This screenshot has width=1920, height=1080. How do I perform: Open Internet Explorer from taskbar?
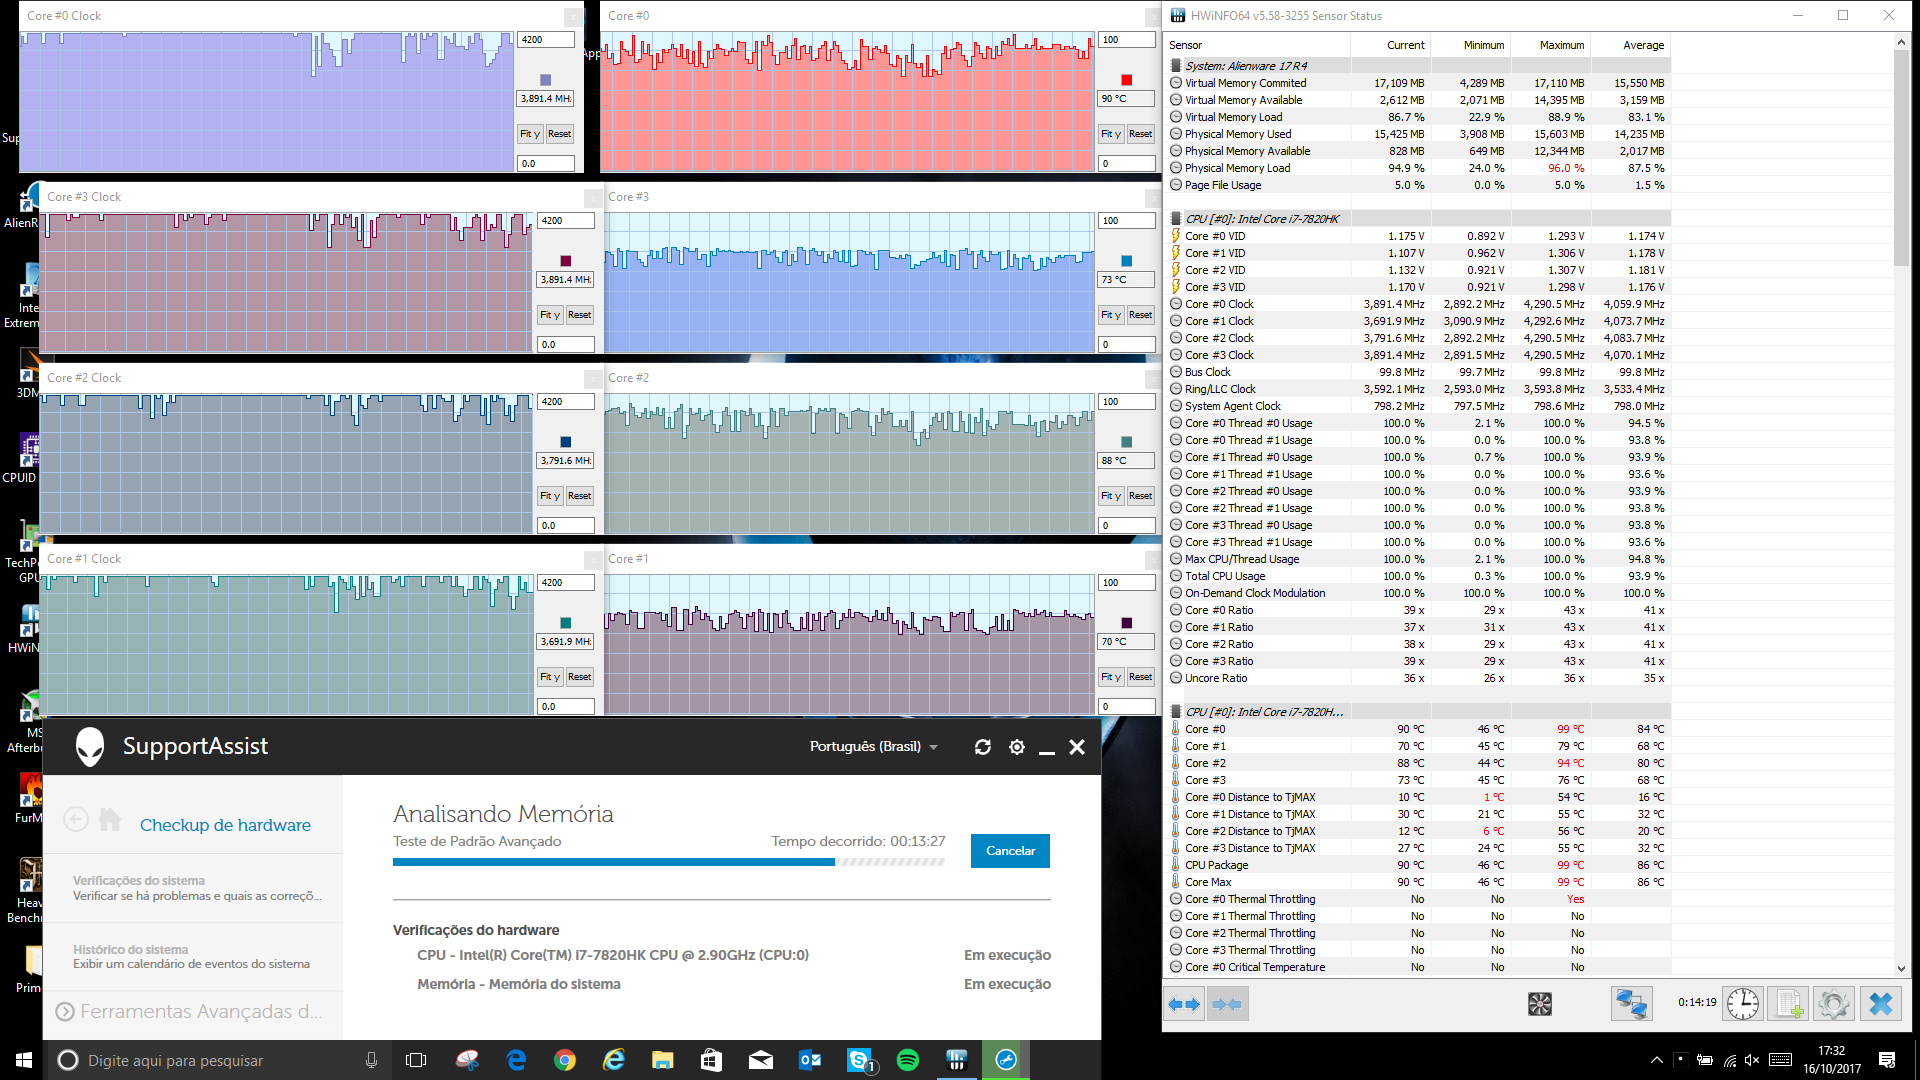(614, 1060)
